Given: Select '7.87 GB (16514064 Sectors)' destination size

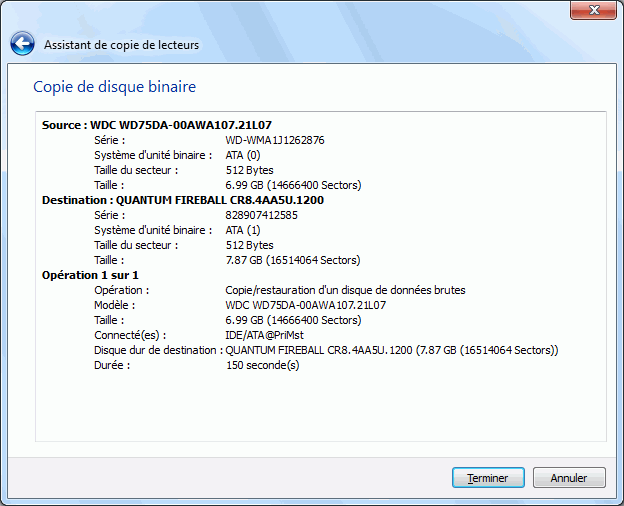Looking at the screenshot, I should (293, 260).
